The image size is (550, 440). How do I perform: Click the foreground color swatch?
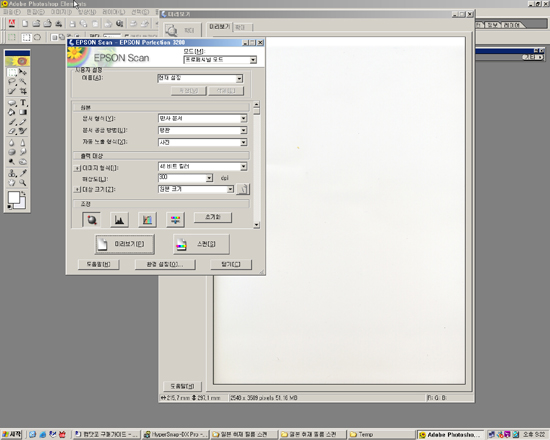(14, 198)
